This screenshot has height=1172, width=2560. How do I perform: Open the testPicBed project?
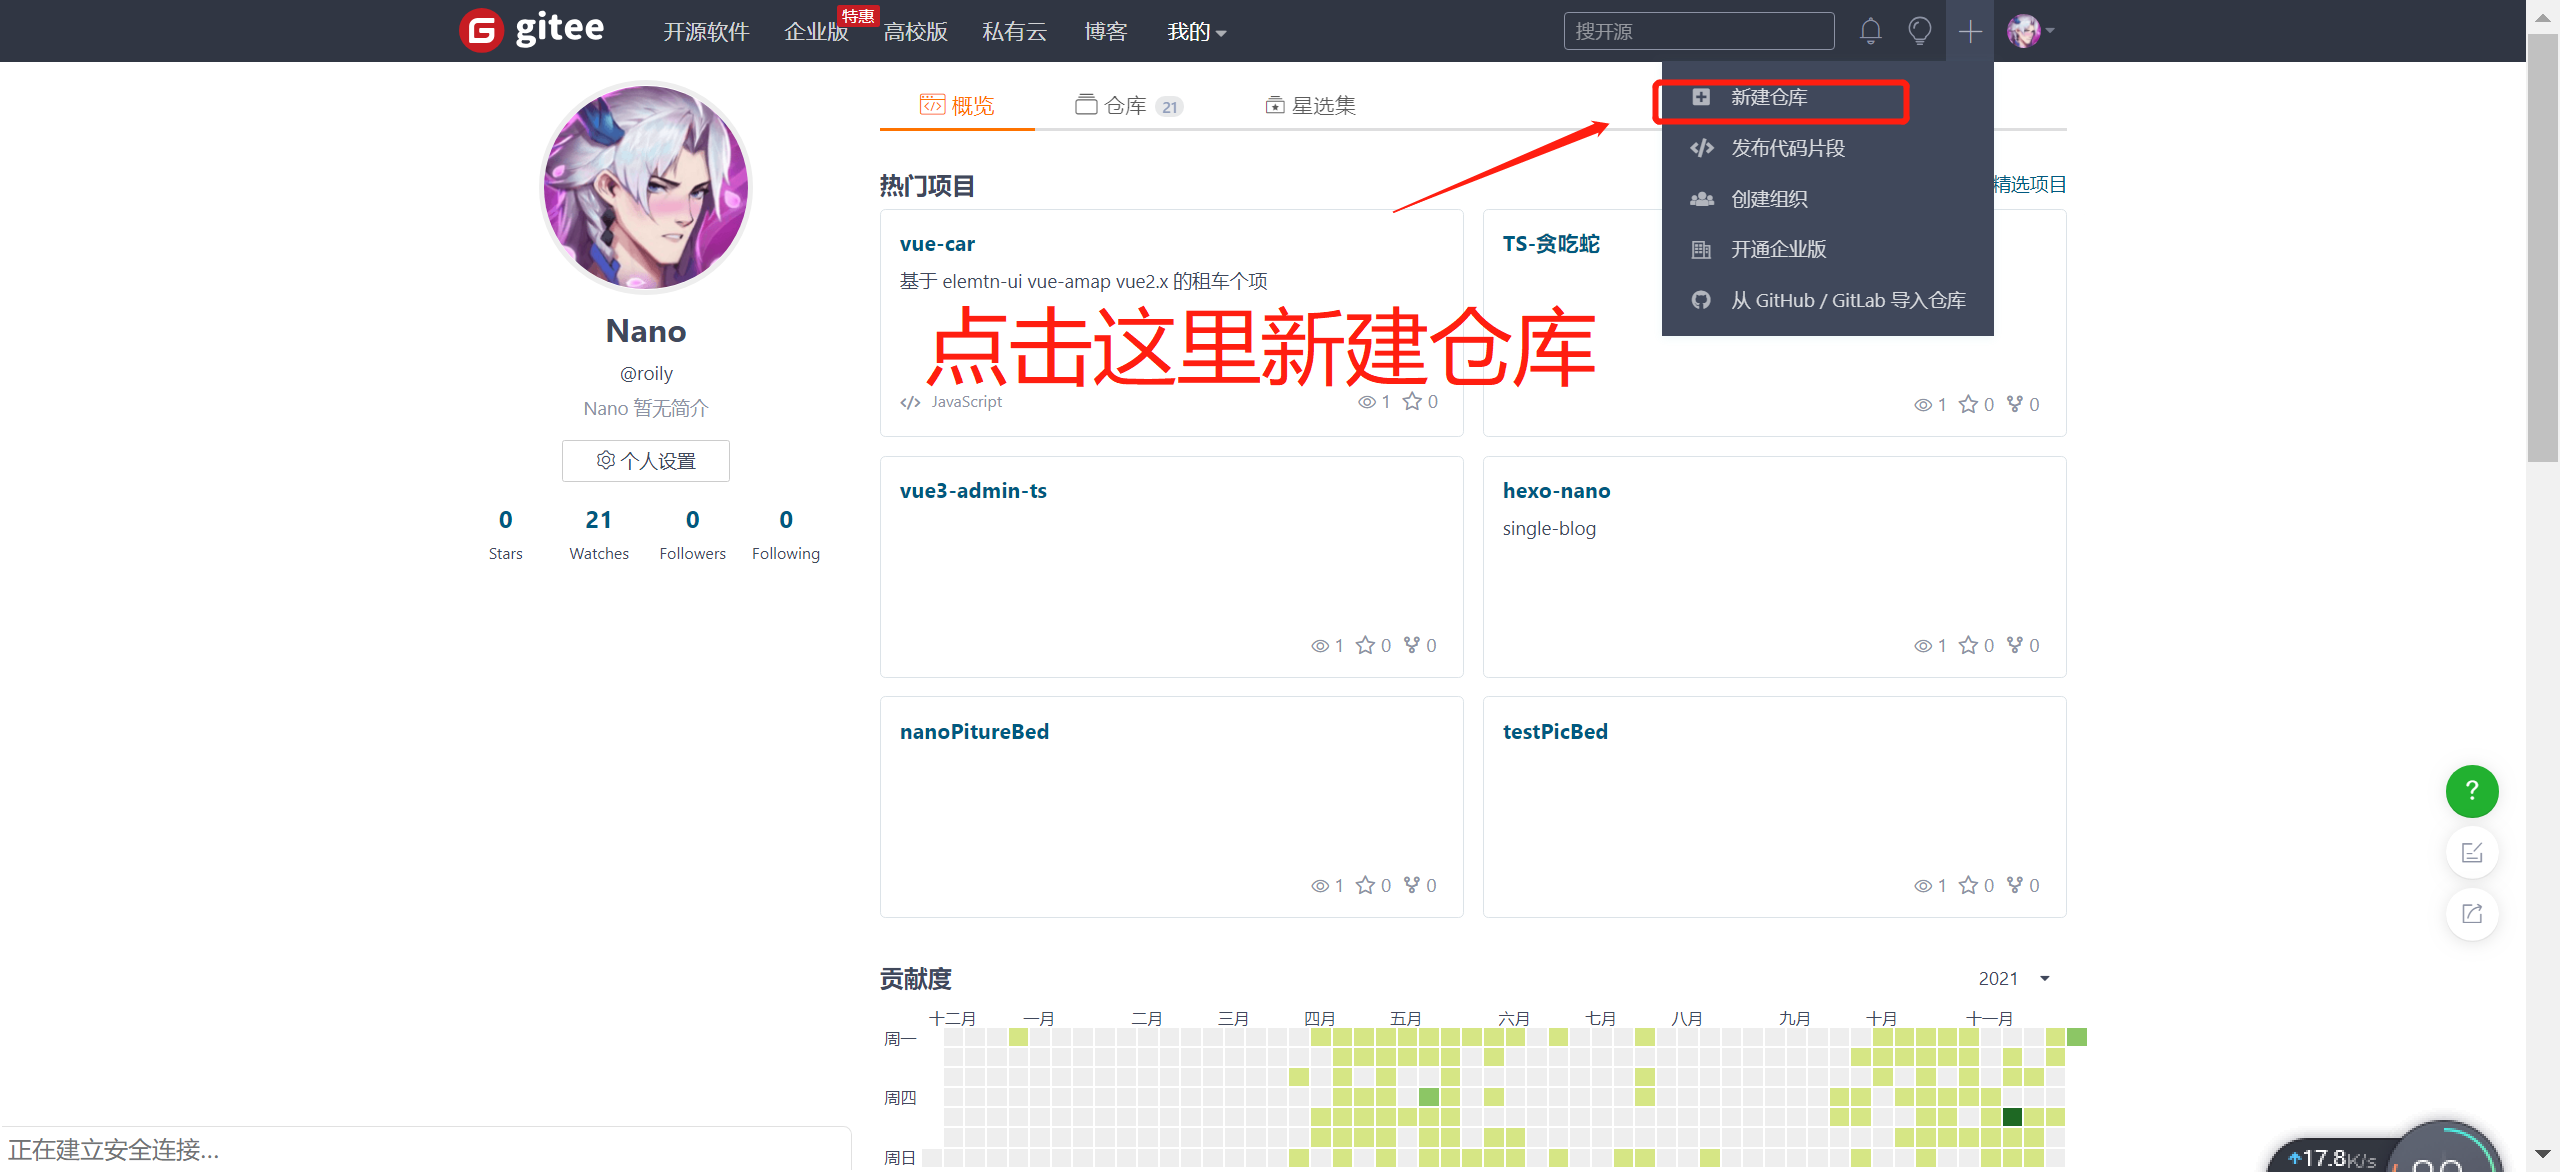1555,731
